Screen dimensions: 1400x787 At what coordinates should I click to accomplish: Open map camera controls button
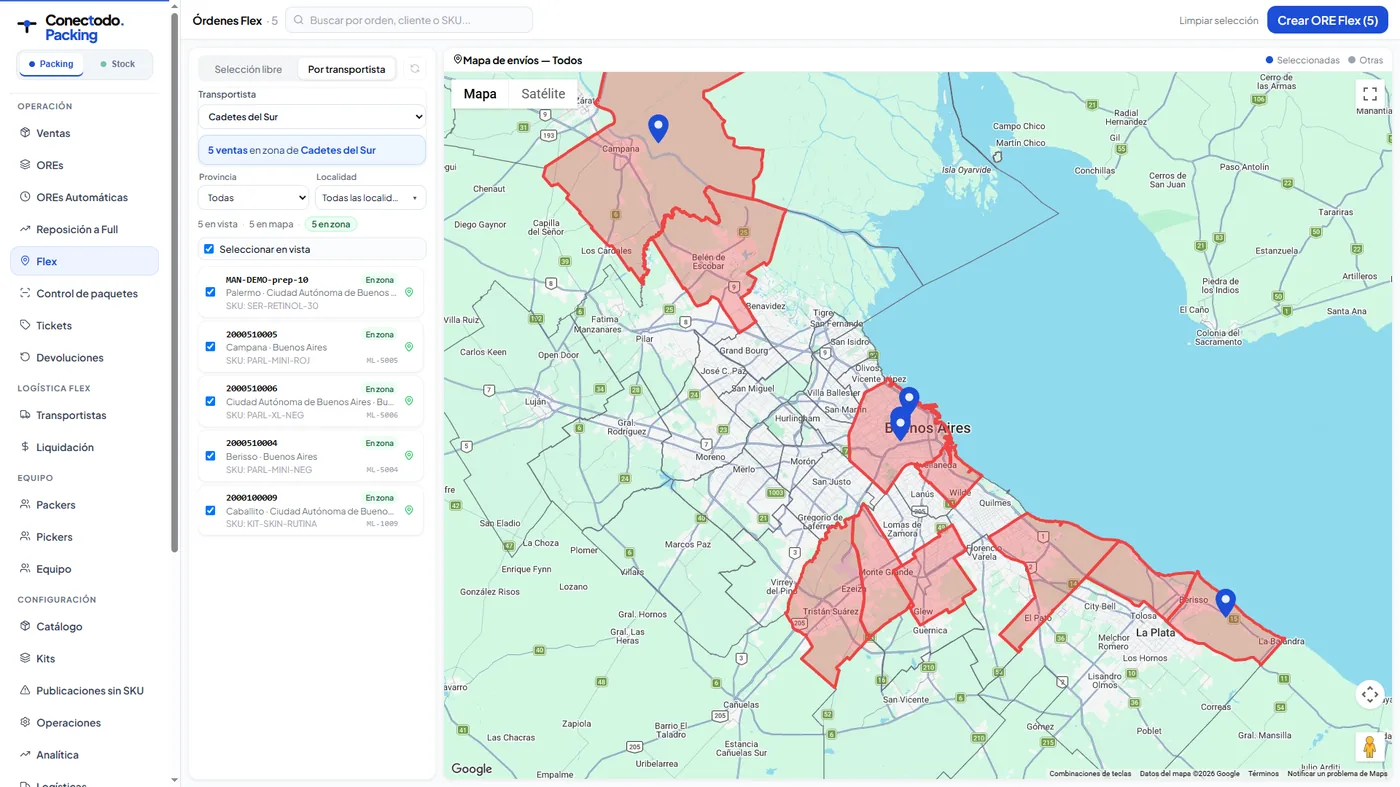coord(1370,694)
